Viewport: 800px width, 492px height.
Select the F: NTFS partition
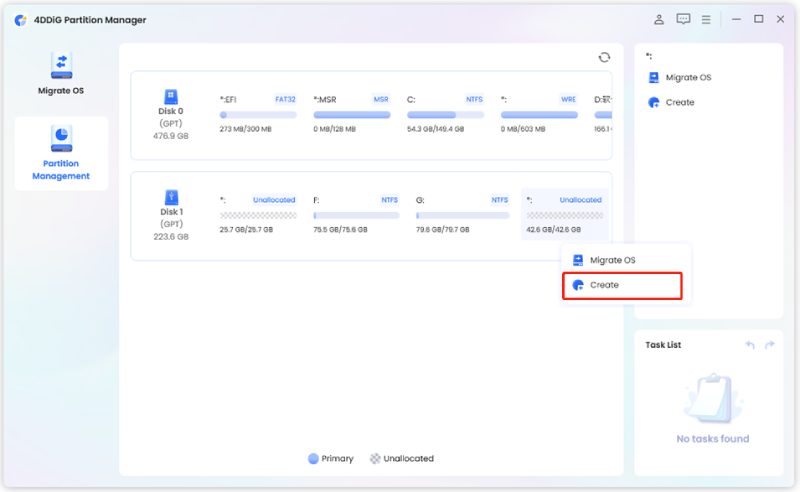pyautogui.click(x=356, y=214)
